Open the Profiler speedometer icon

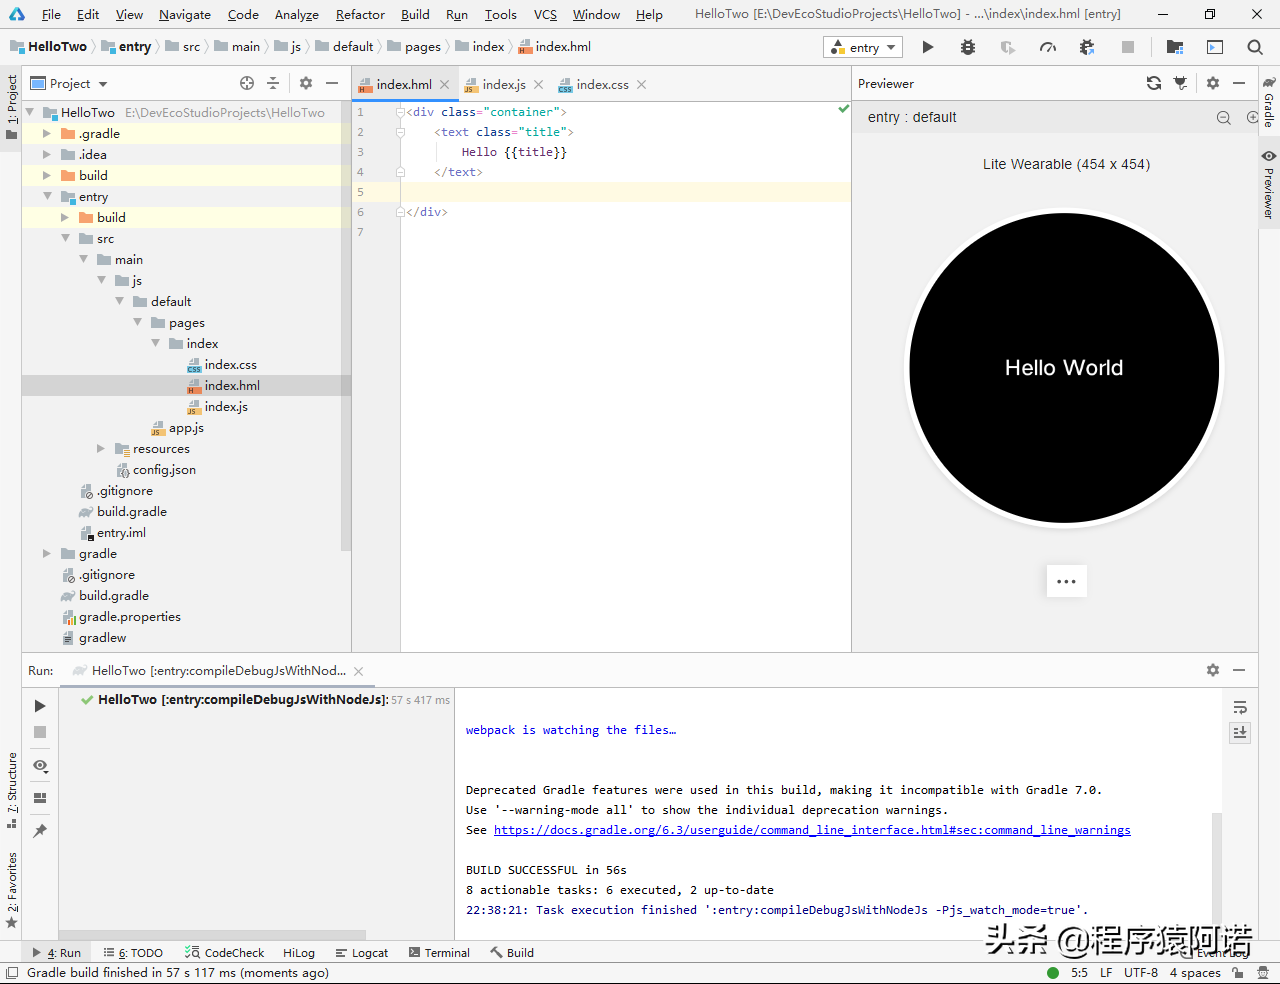[x=1048, y=47]
